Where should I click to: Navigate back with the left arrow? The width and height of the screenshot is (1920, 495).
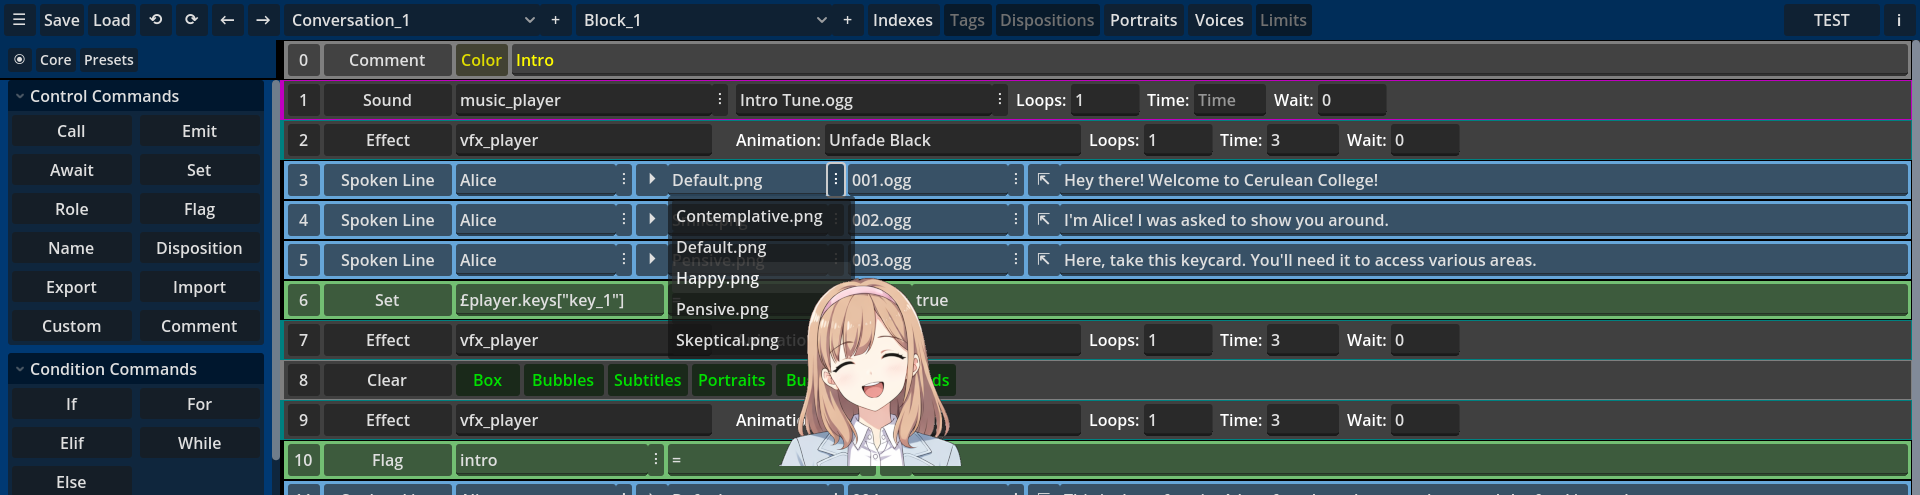point(227,20)
